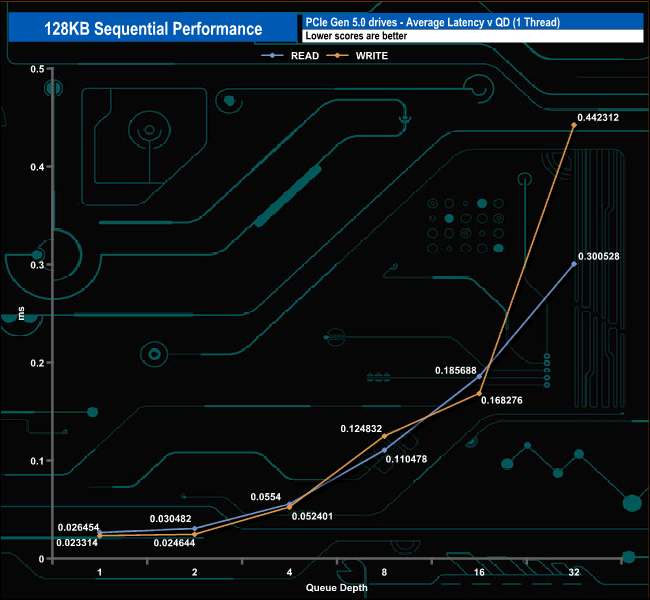The image size is (650, 600).
Task: Select the 0.024644 write data label
Action: [174, 543]
